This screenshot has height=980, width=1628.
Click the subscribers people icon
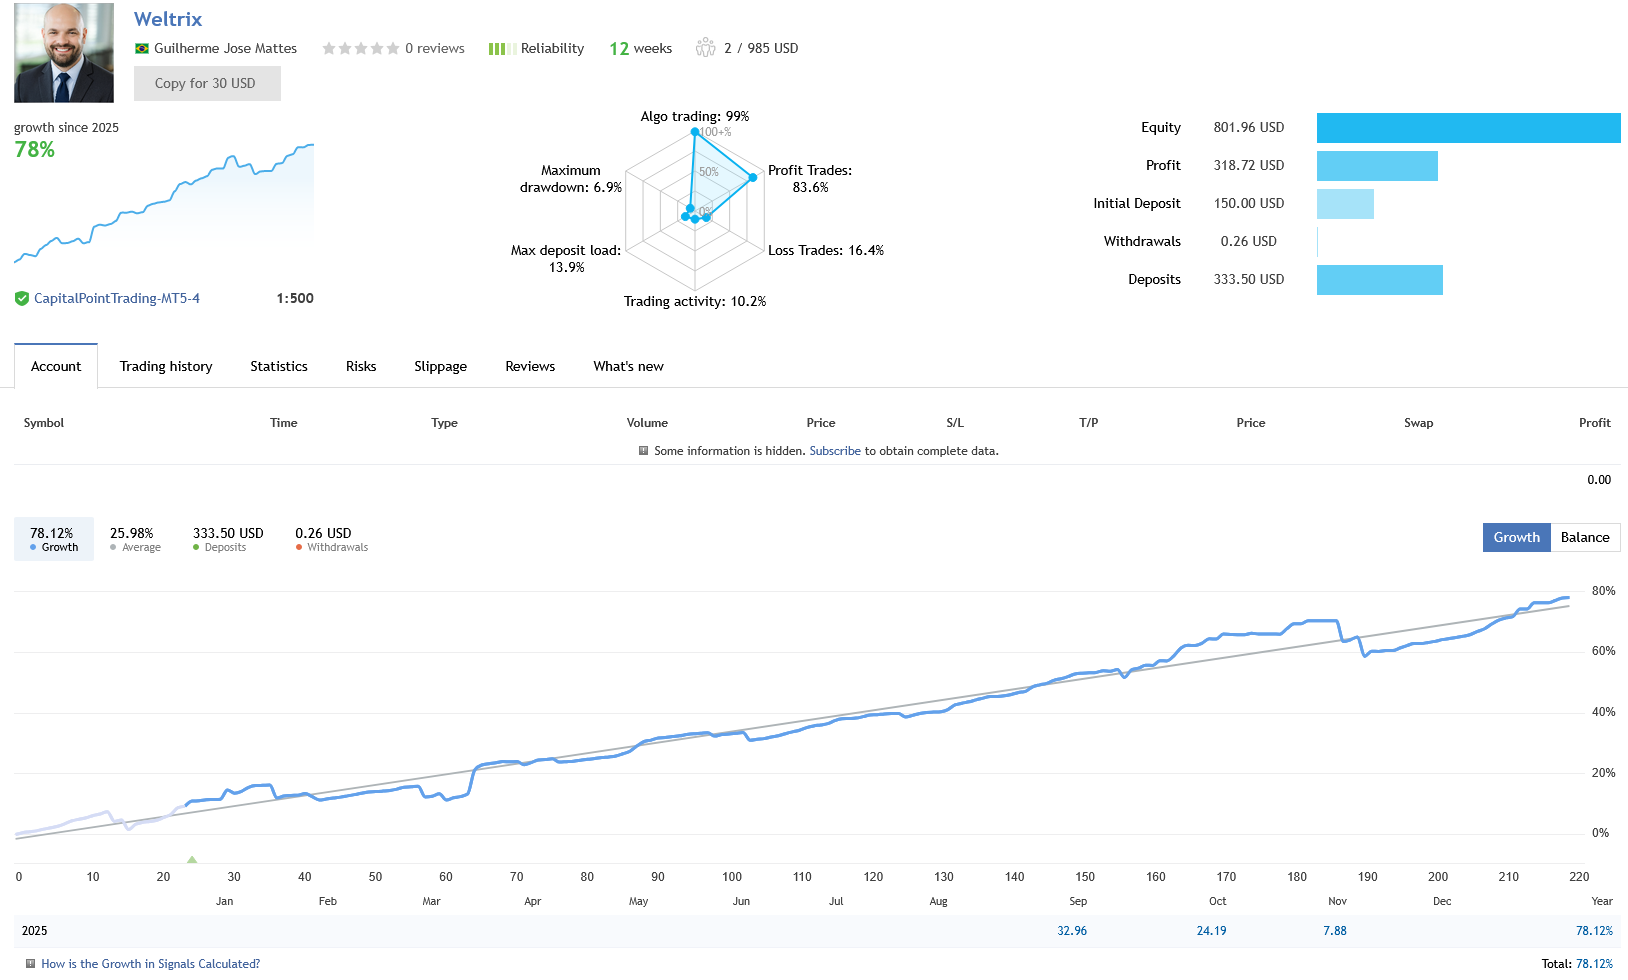tap(705, 48)
